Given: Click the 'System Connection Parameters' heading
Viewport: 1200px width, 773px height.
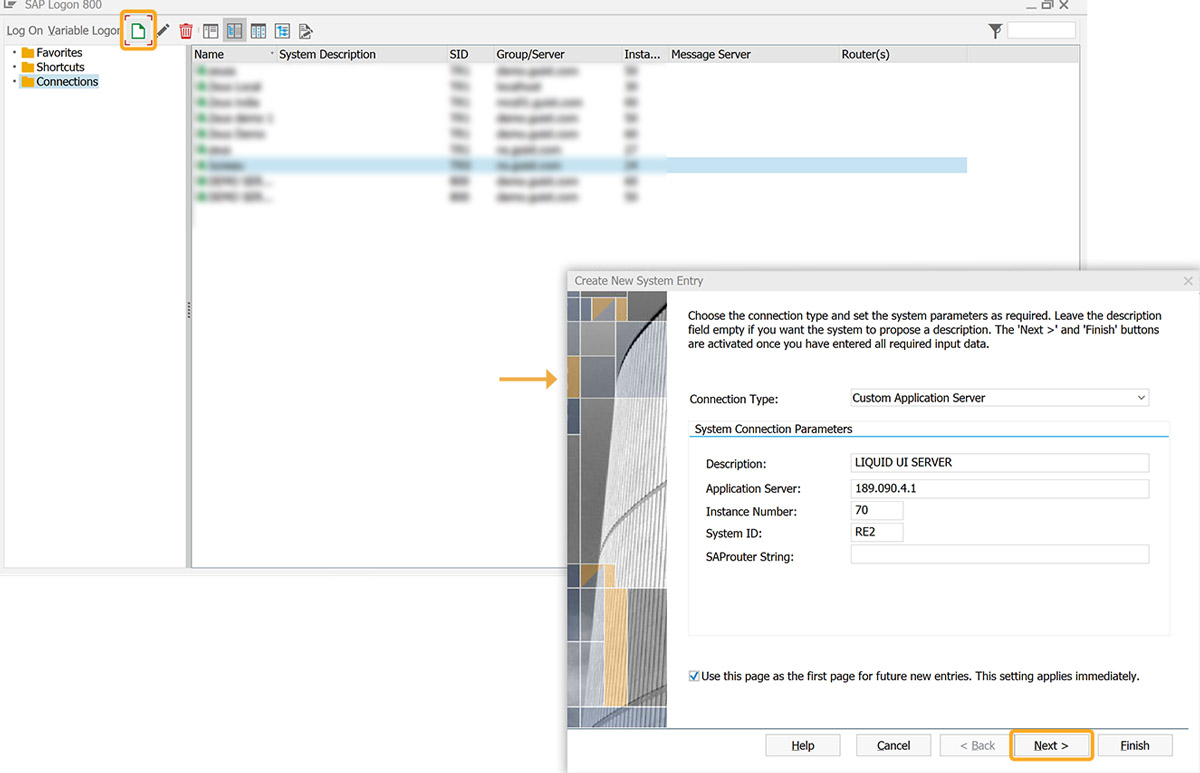Looking at the screenshot, I should (774, 429).
